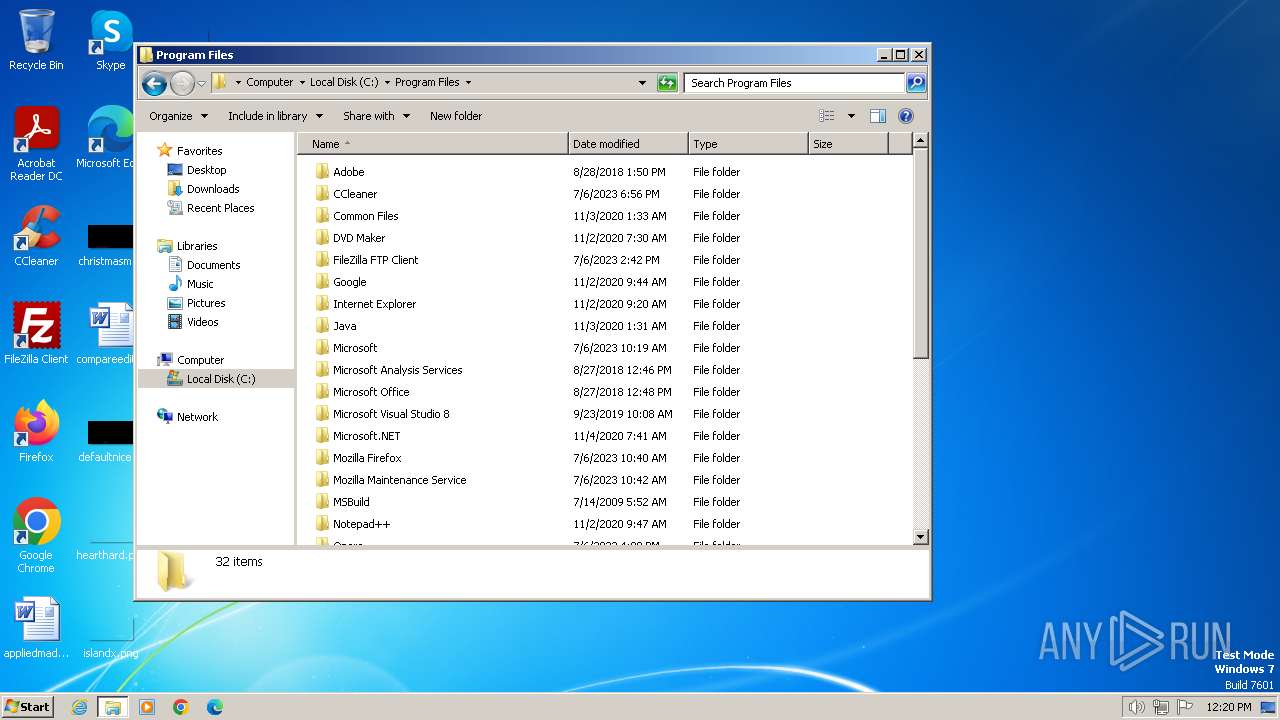Select the Adobe folder icon

(x=322, y=172)
